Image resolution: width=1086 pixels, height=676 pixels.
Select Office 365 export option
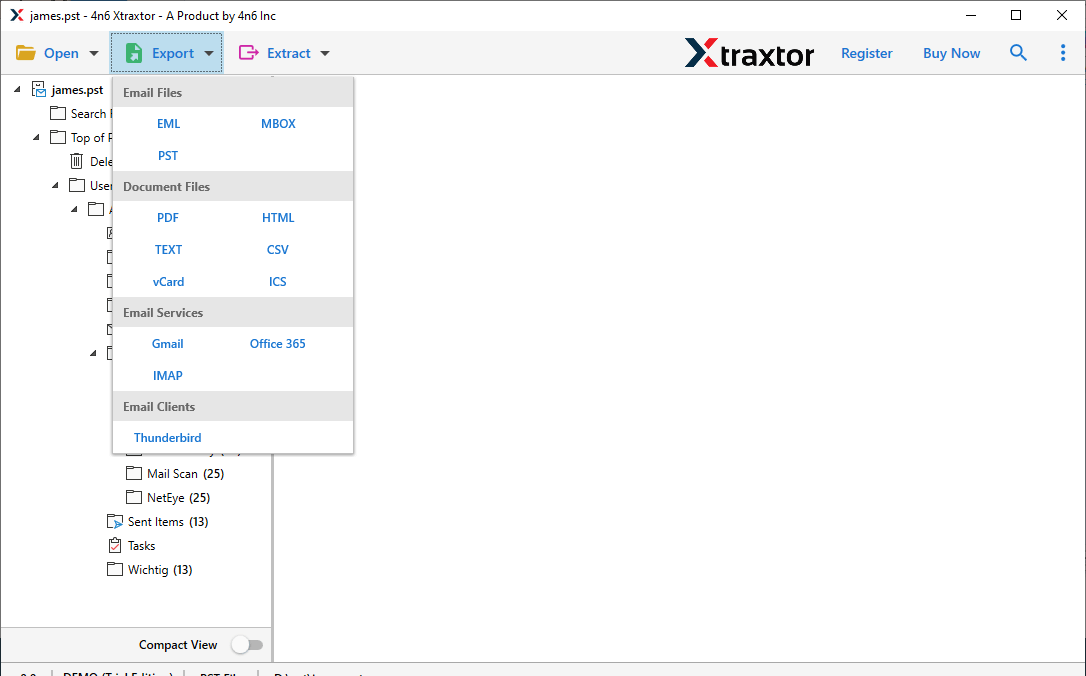(x=277, y=344)
